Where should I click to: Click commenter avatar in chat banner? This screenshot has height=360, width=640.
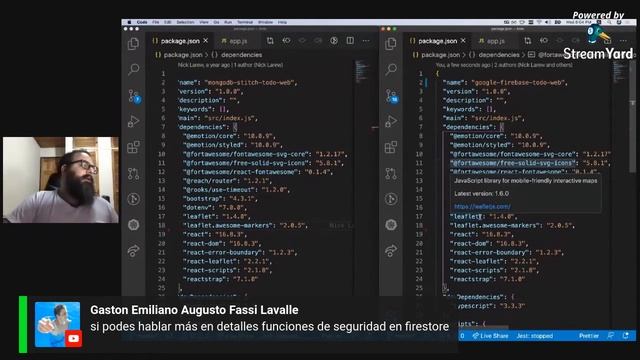click(58, 324)
